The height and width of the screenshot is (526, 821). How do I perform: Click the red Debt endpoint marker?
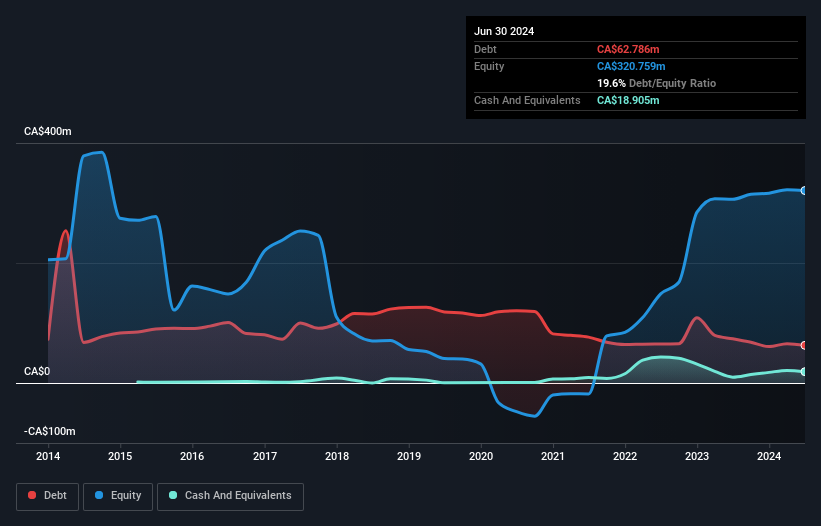click(804, 345)
